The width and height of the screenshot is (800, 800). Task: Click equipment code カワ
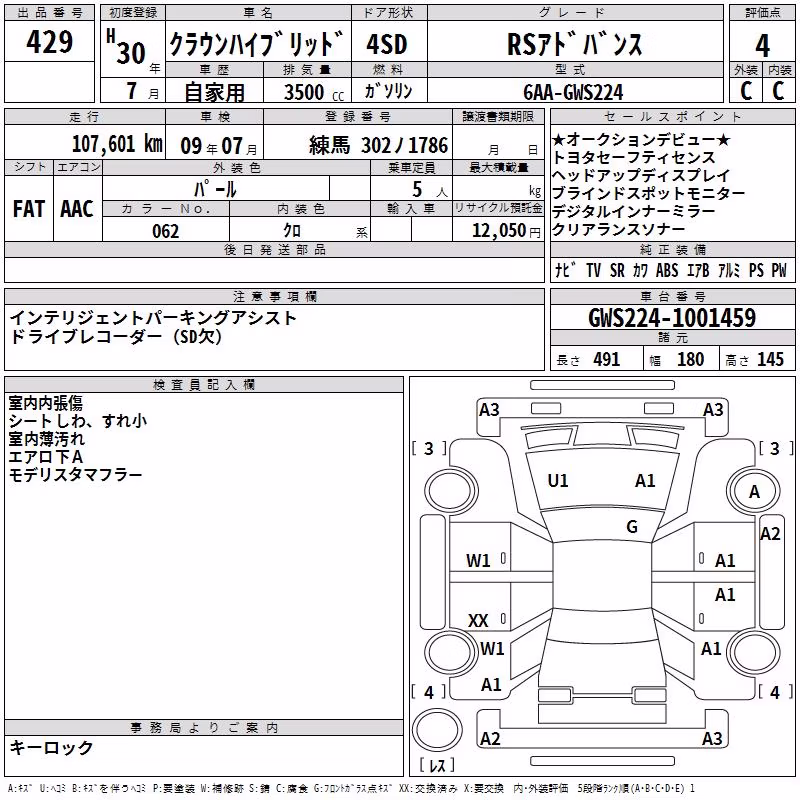(640, 270)
